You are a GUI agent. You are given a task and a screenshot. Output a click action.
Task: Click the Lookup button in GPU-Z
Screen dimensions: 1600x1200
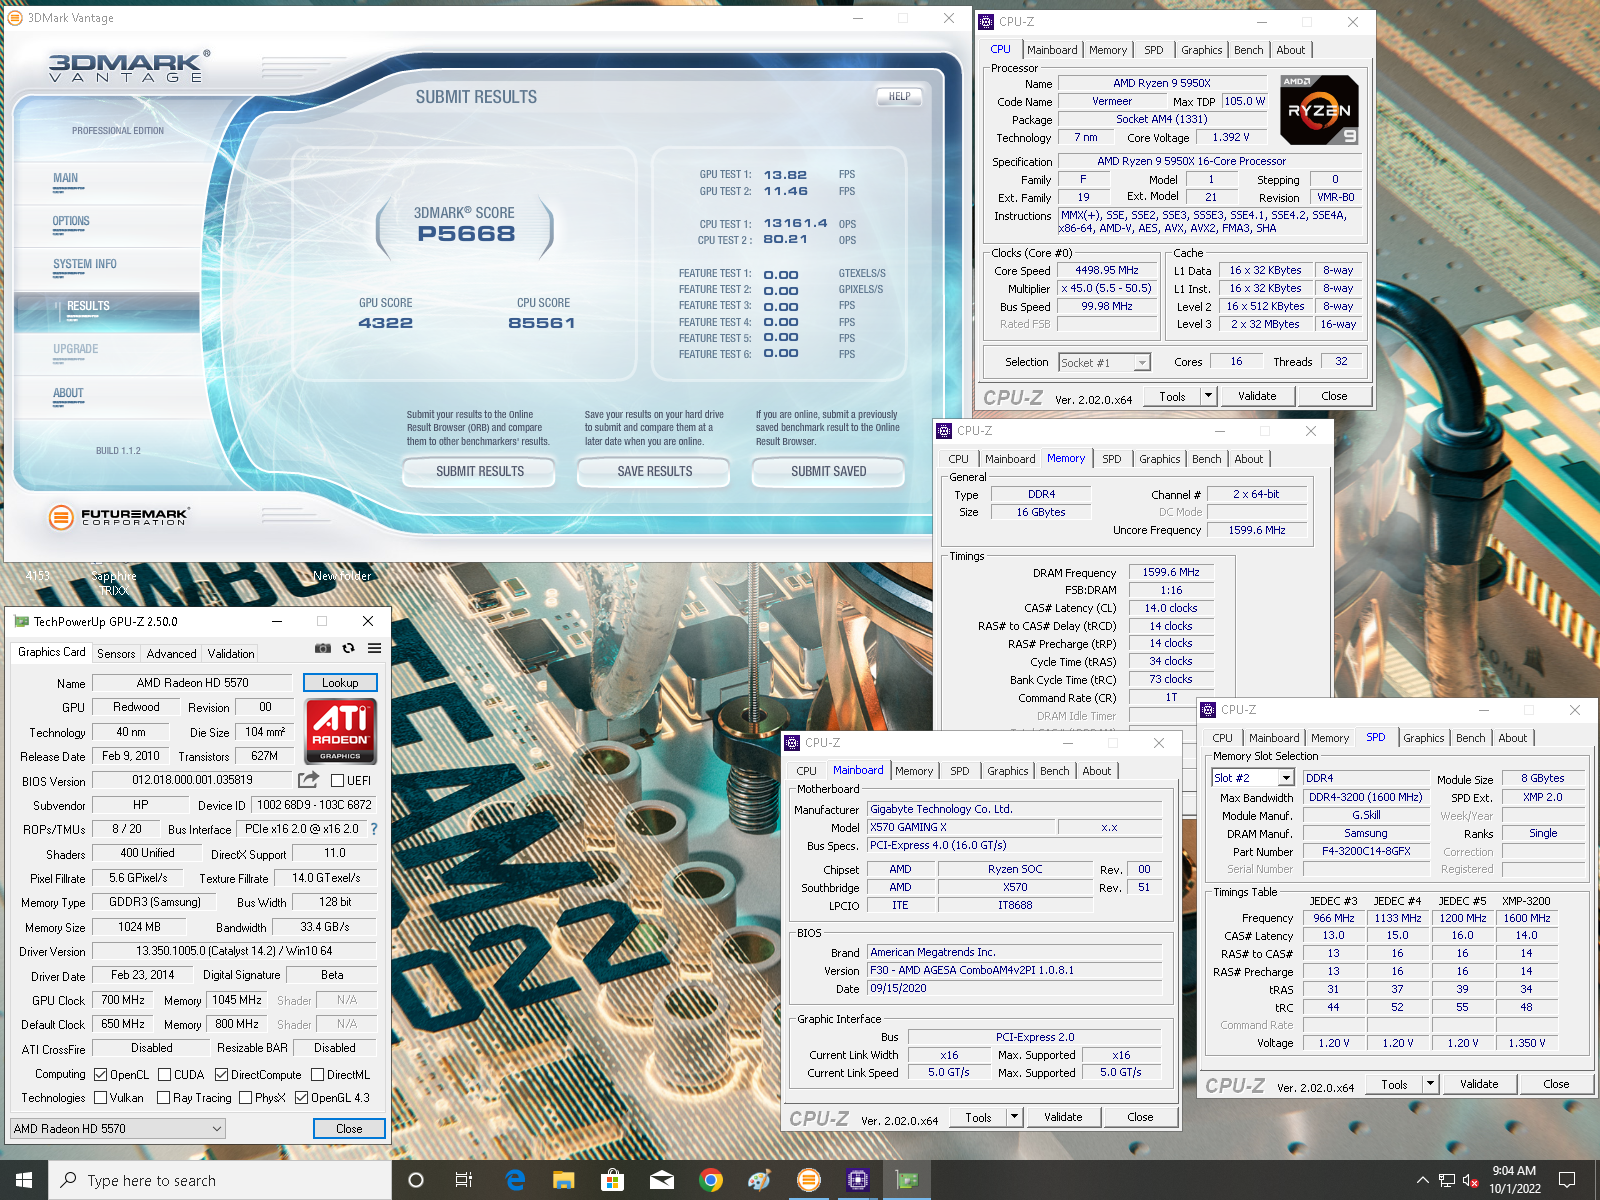coord(340,683)
